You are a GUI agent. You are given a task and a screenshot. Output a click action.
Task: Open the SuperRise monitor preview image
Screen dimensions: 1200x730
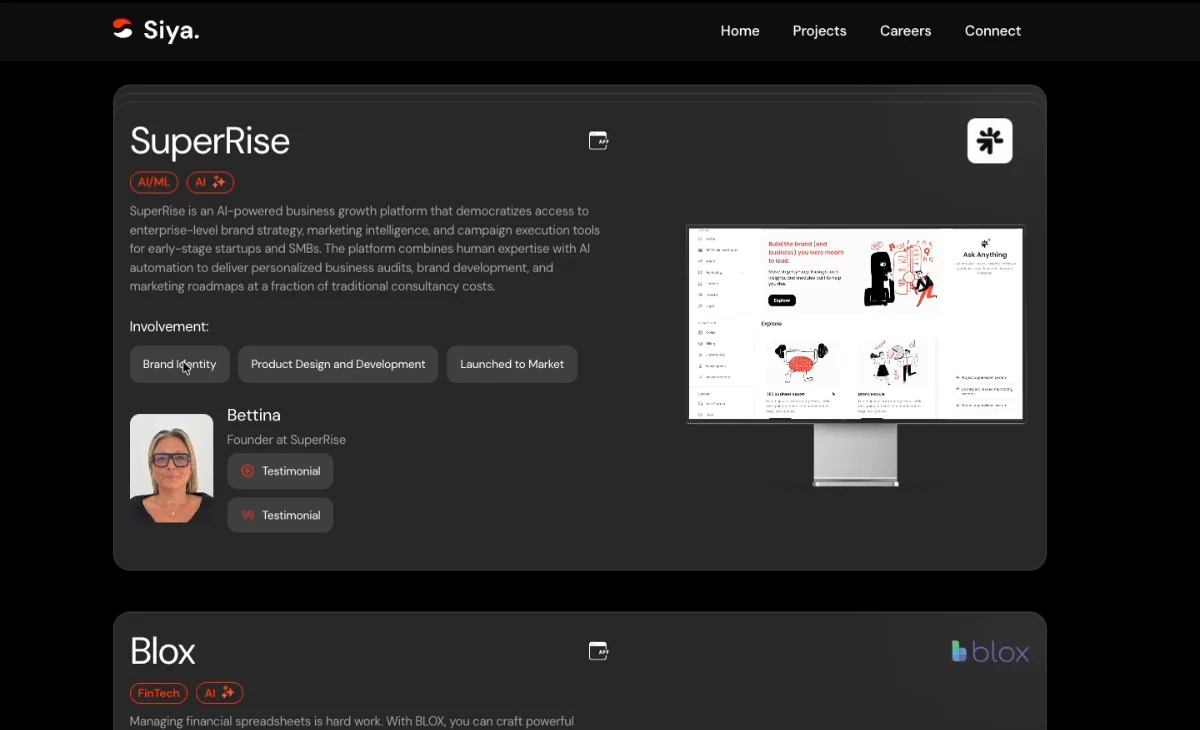click(856, 355)
